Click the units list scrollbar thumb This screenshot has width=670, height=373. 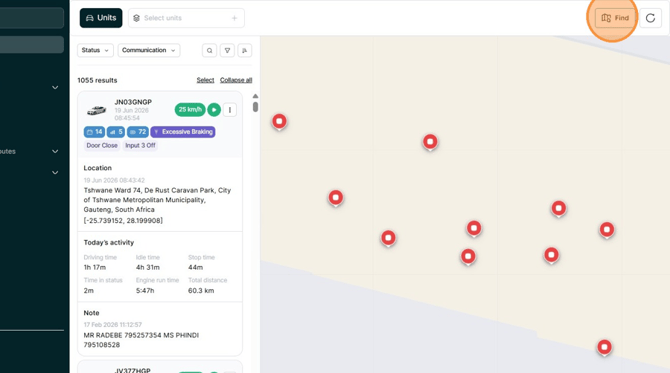tap(255, 106)
